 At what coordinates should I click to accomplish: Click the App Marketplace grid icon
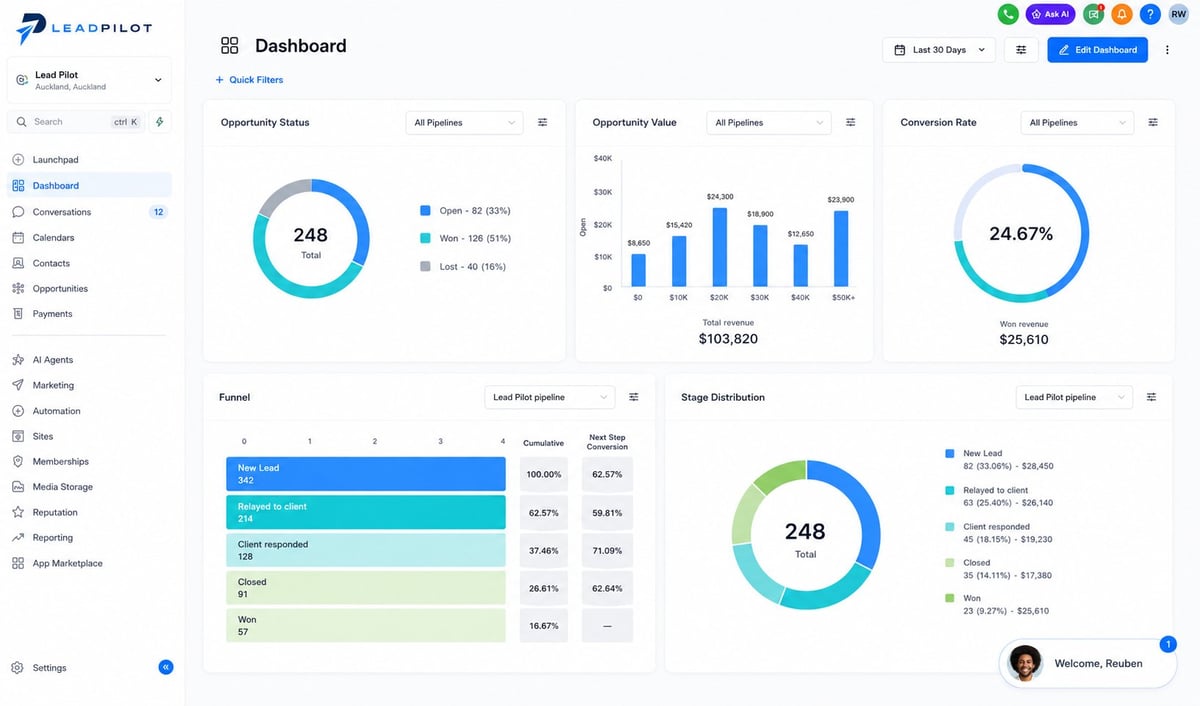[x=18, y=563]
